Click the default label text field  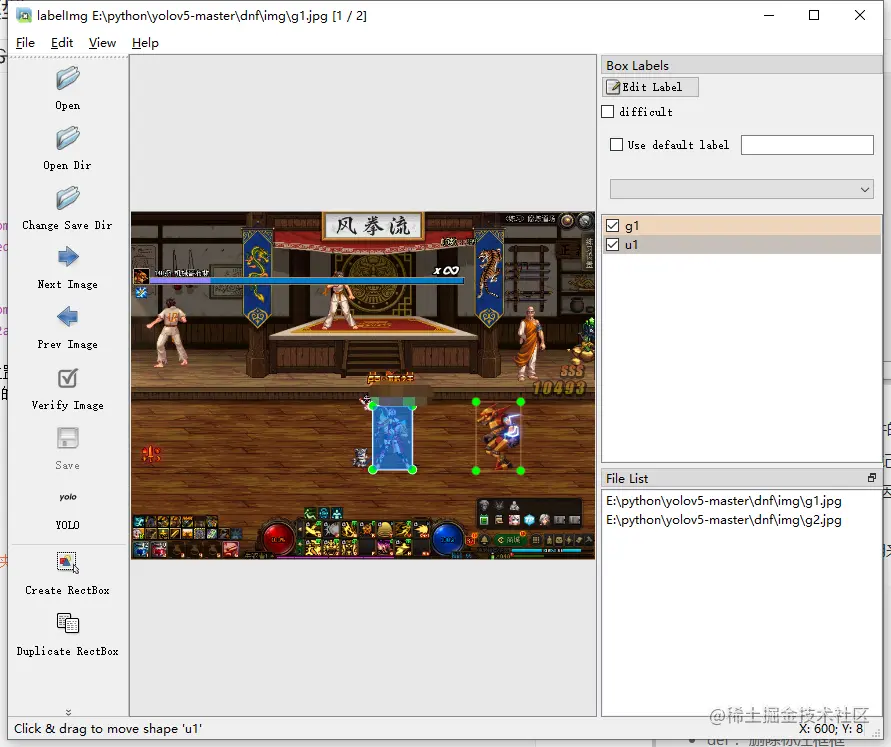coord(807,145)
